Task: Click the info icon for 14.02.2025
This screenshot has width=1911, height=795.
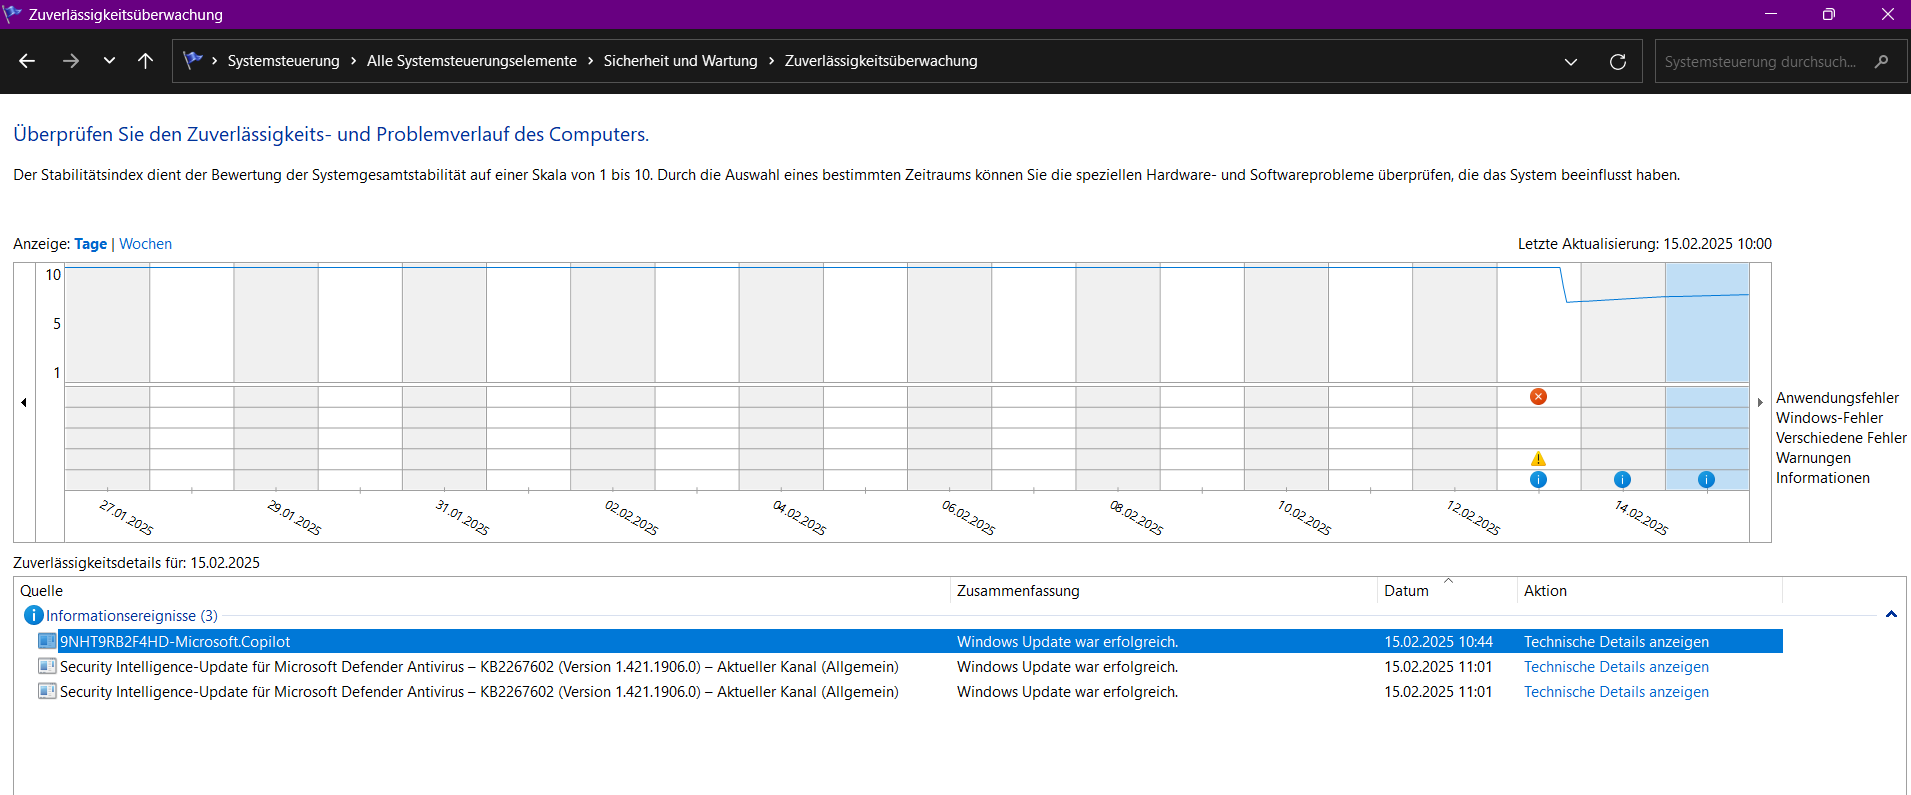Action: click(1622, 480)
